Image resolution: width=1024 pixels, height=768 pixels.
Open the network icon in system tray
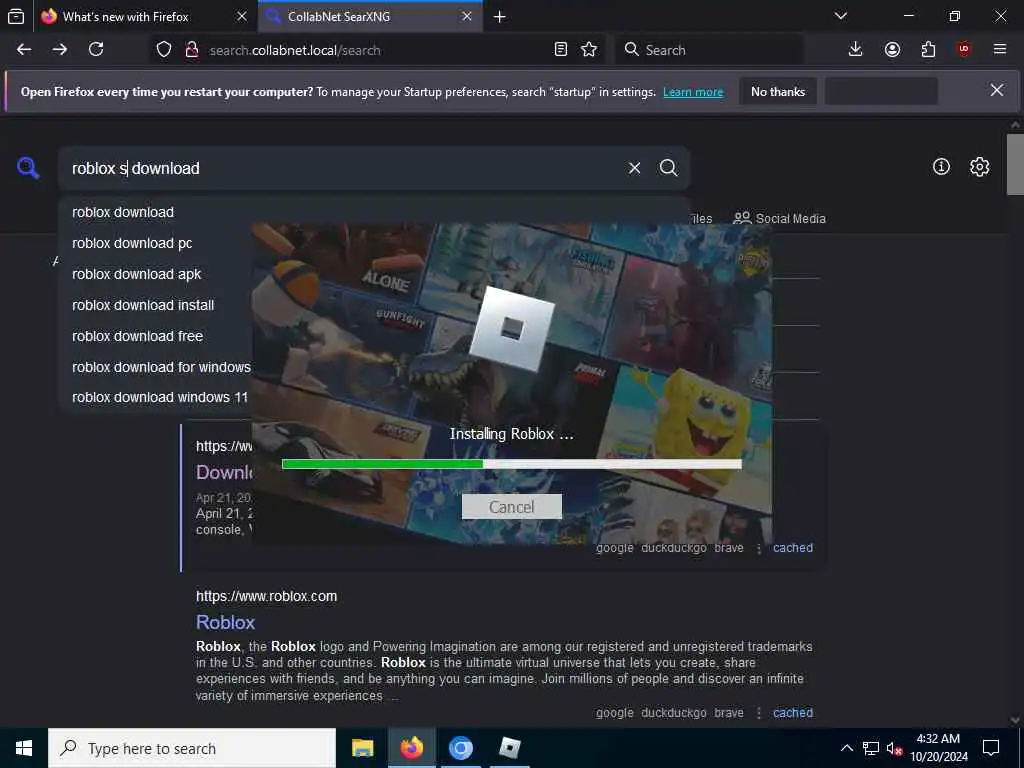click(x=871, y=748)
